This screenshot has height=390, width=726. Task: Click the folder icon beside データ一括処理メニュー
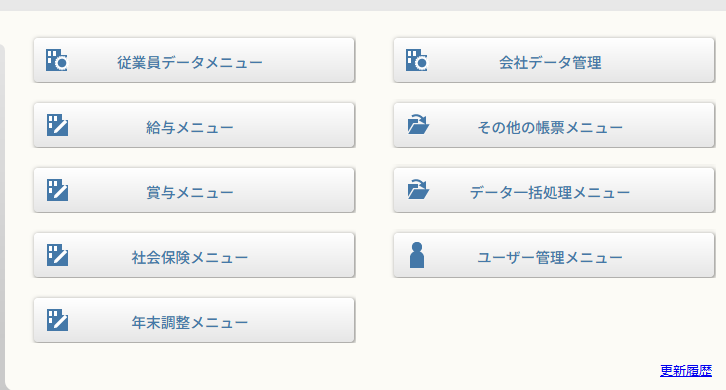(x=418, y=189)
